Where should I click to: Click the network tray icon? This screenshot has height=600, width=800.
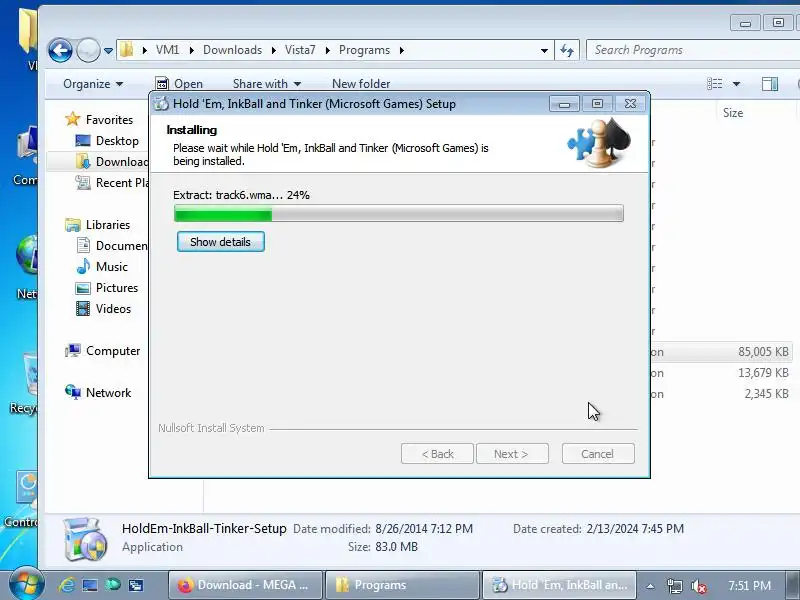675,586
